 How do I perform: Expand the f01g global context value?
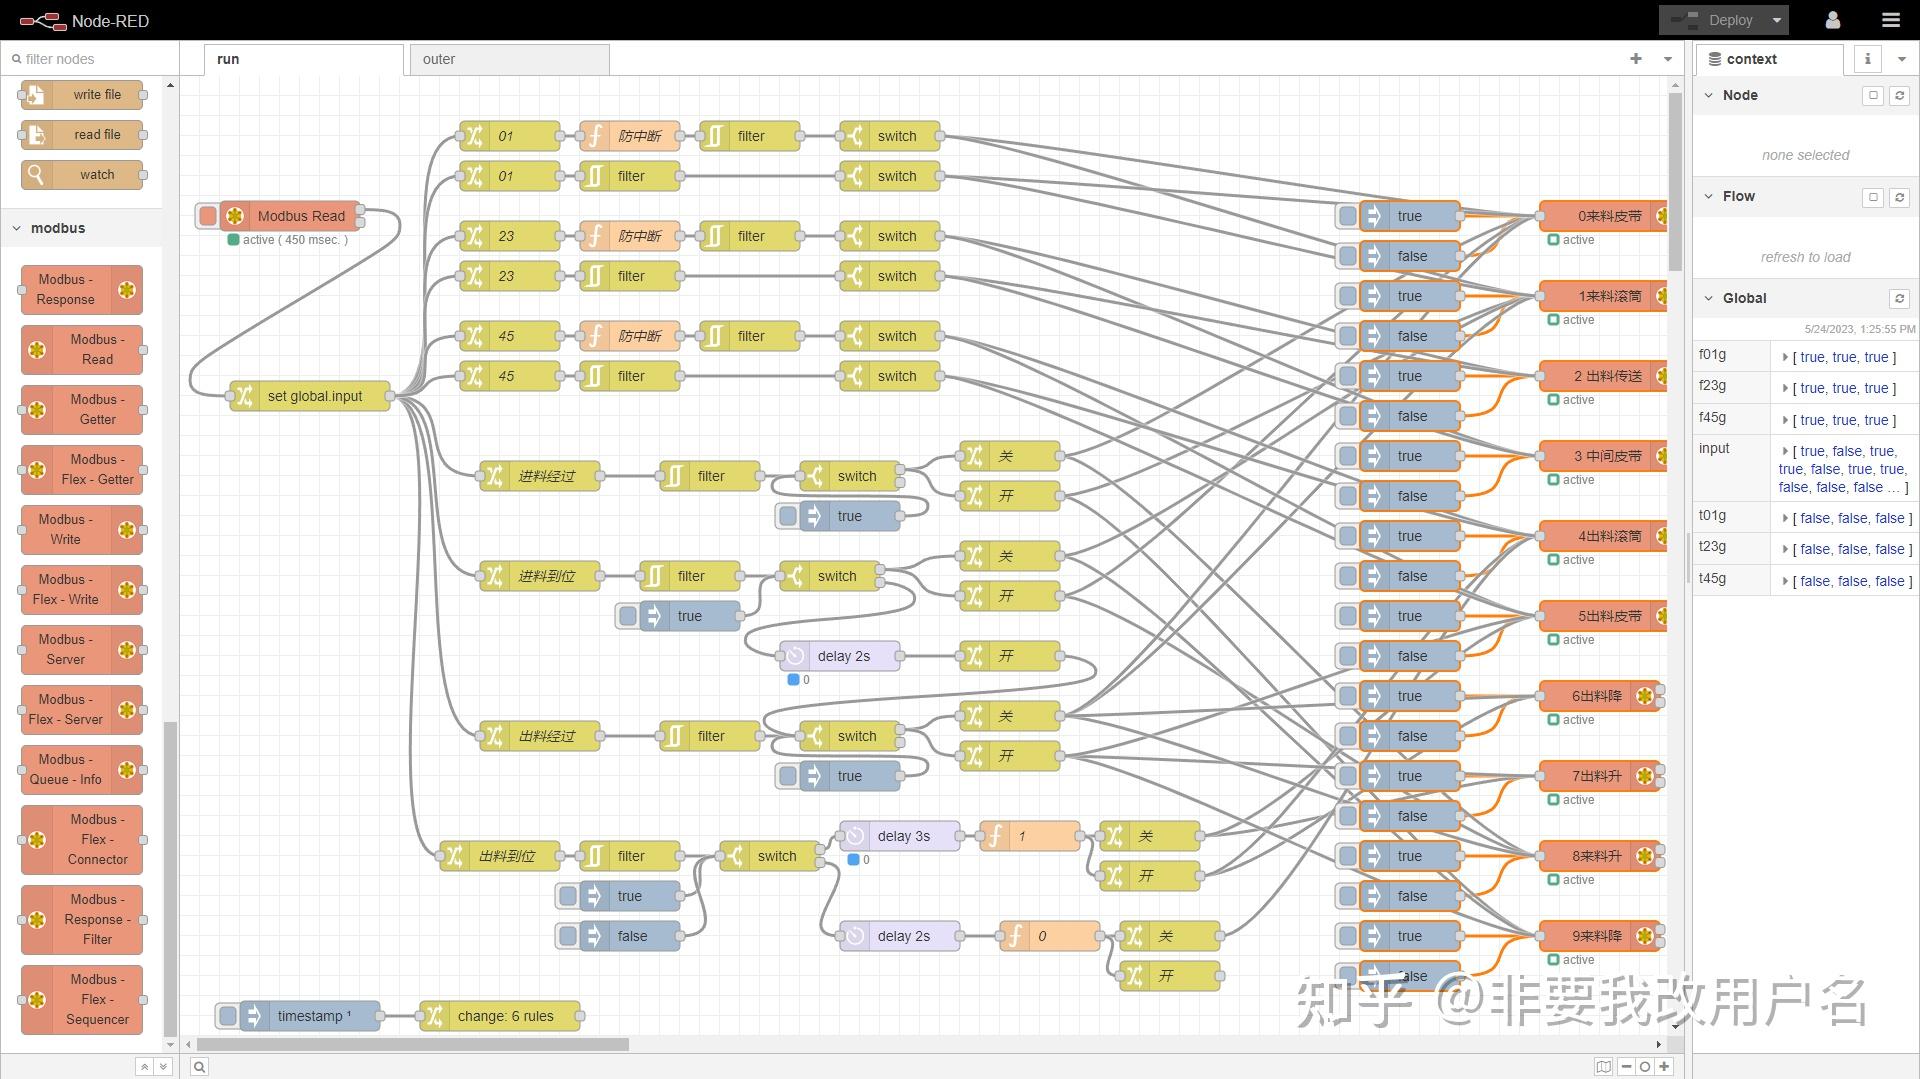1788,357
